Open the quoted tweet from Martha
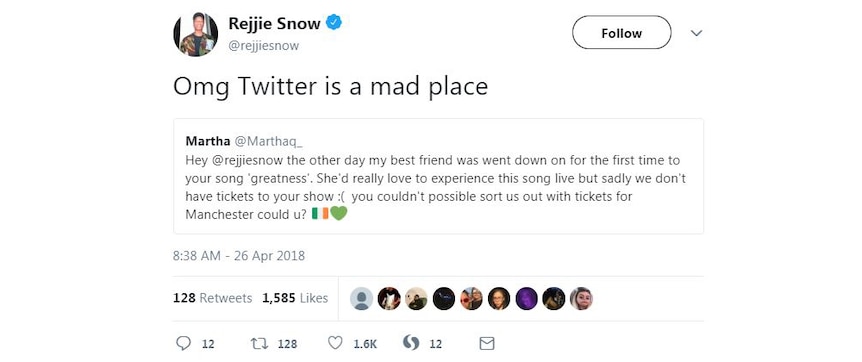 click(x=438, y=177)
